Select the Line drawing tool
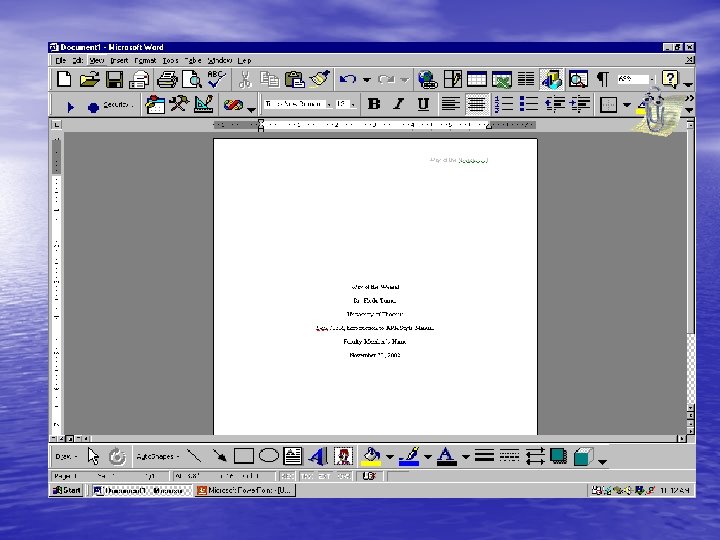 click(194, 456)
